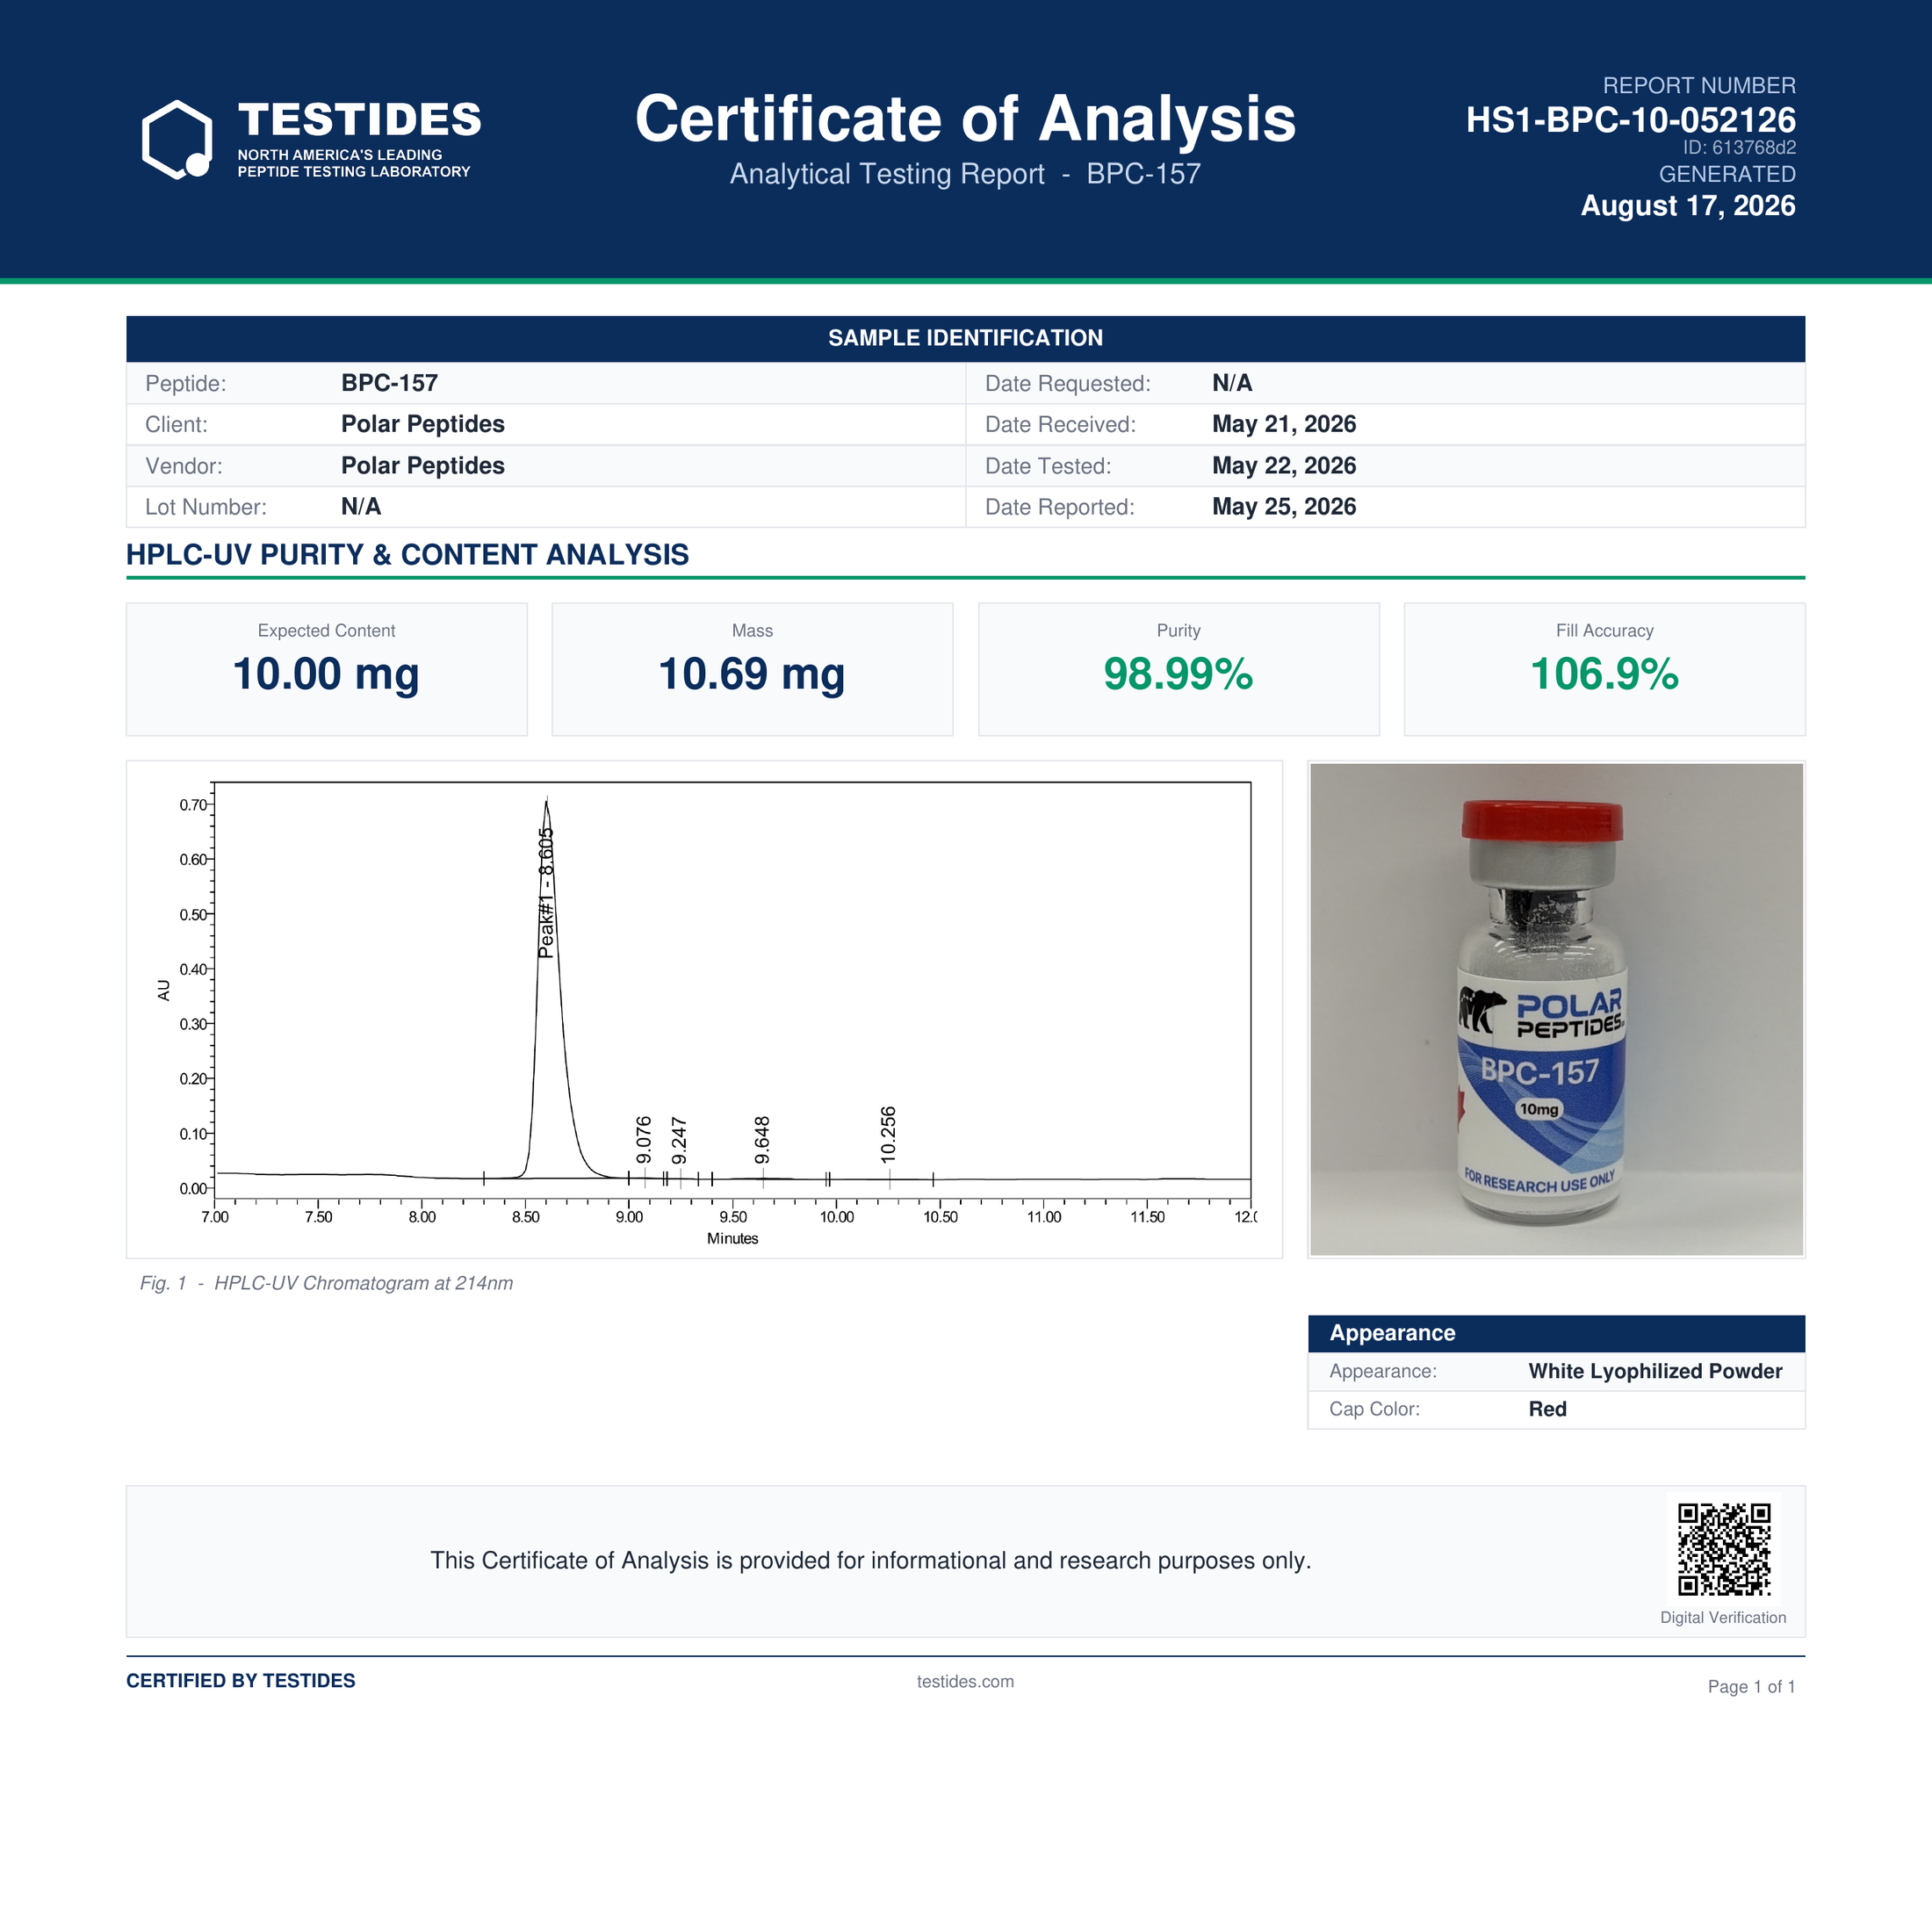Select the Vendor value Polar Peptides
1932x1932 pixels.
coord(423,466)
